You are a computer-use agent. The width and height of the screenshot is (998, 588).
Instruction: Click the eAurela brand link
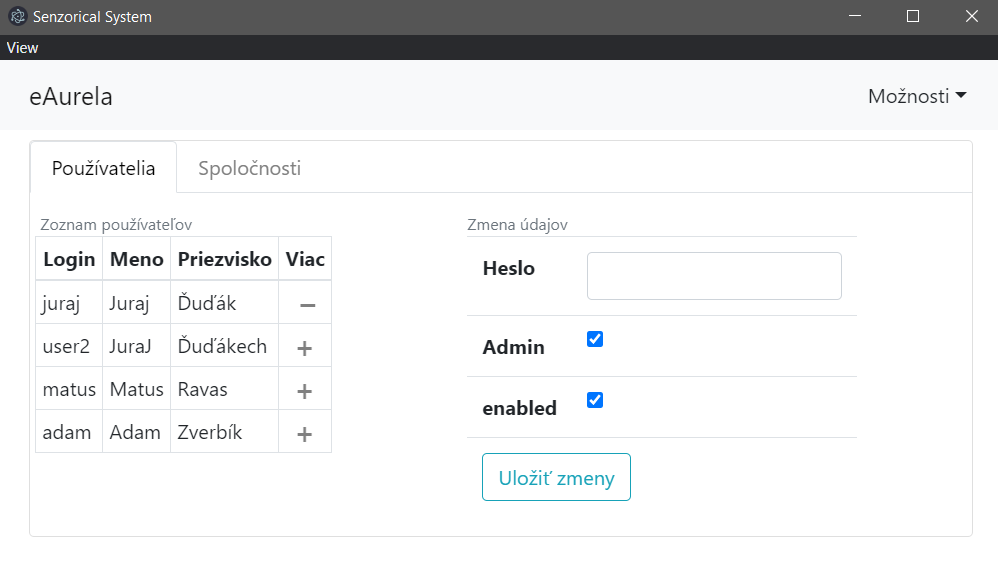(71, 97)
